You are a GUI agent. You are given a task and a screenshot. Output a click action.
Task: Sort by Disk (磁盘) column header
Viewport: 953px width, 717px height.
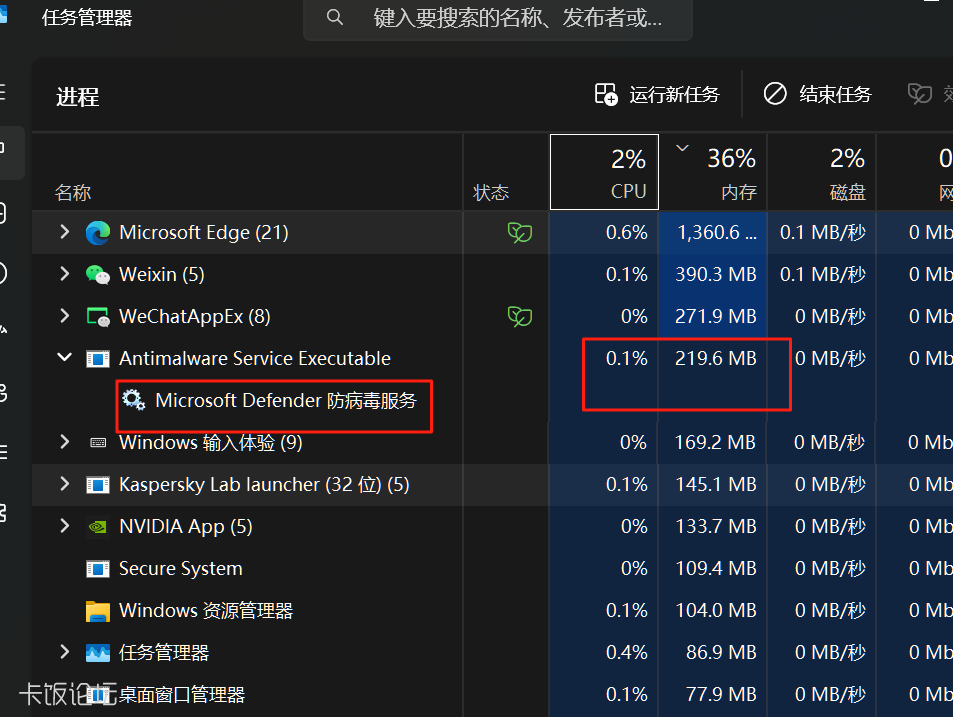coord(822,172)
